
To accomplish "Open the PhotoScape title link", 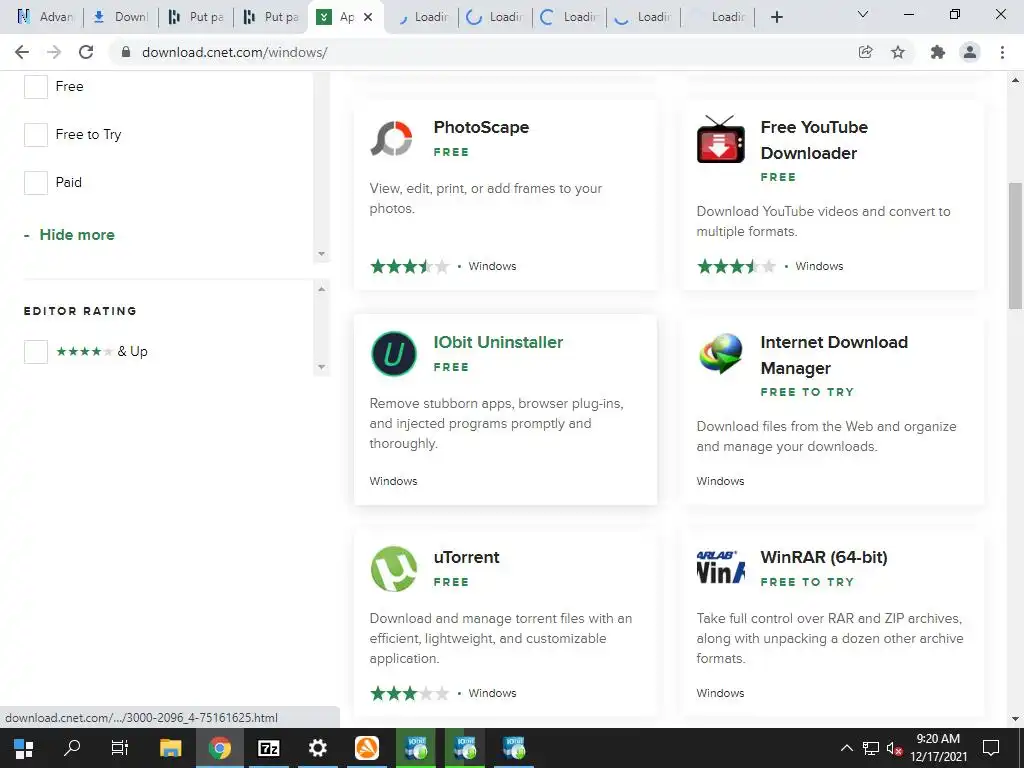I will pos(481,127).
